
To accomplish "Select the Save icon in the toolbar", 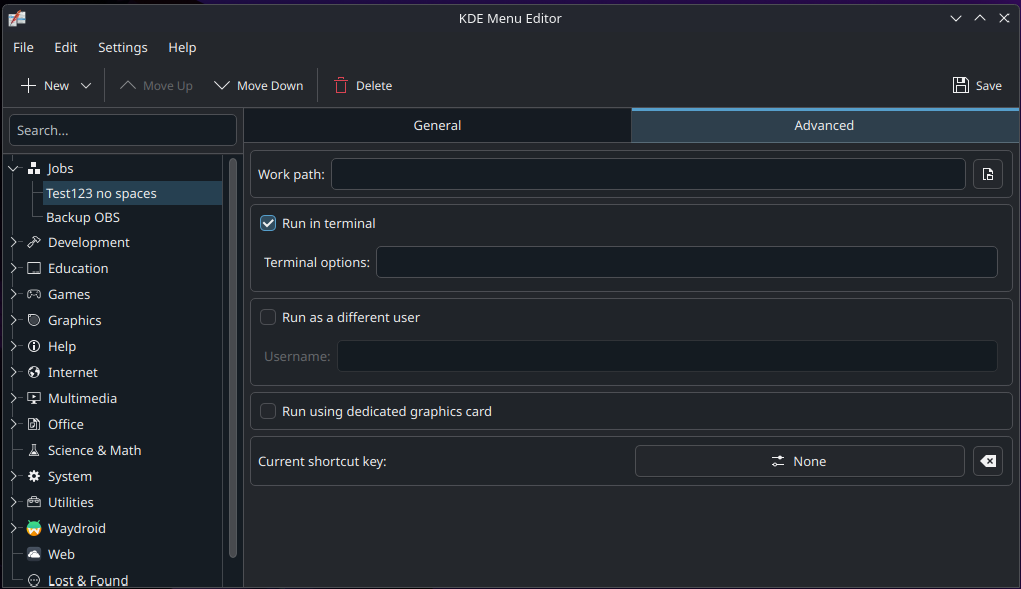I will 960,85.
